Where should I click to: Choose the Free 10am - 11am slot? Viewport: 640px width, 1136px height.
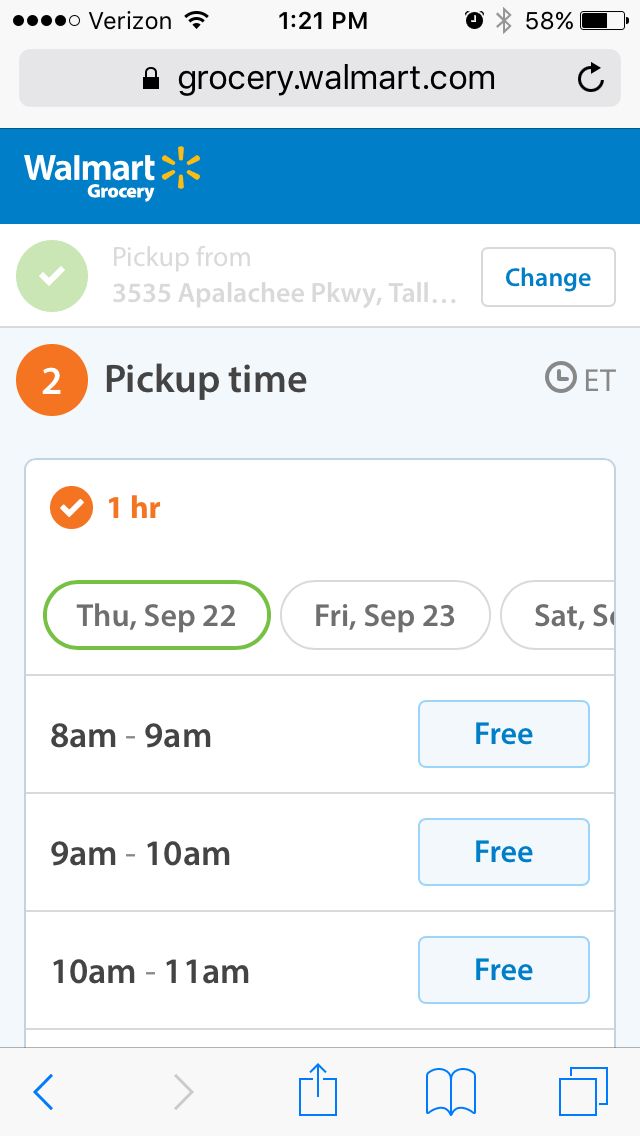pos(504,970)
